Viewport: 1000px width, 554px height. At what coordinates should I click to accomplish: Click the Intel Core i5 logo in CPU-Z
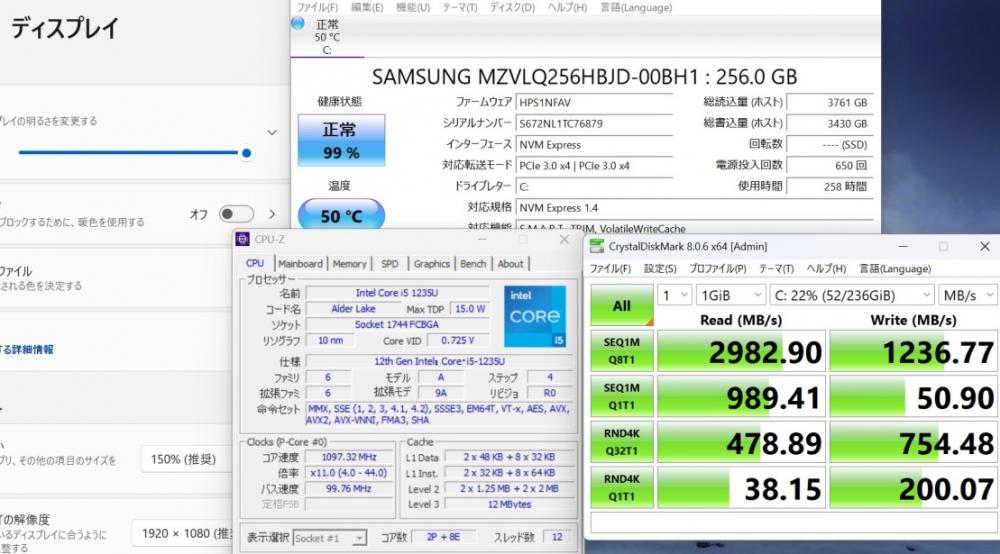[x=534, y=316]
